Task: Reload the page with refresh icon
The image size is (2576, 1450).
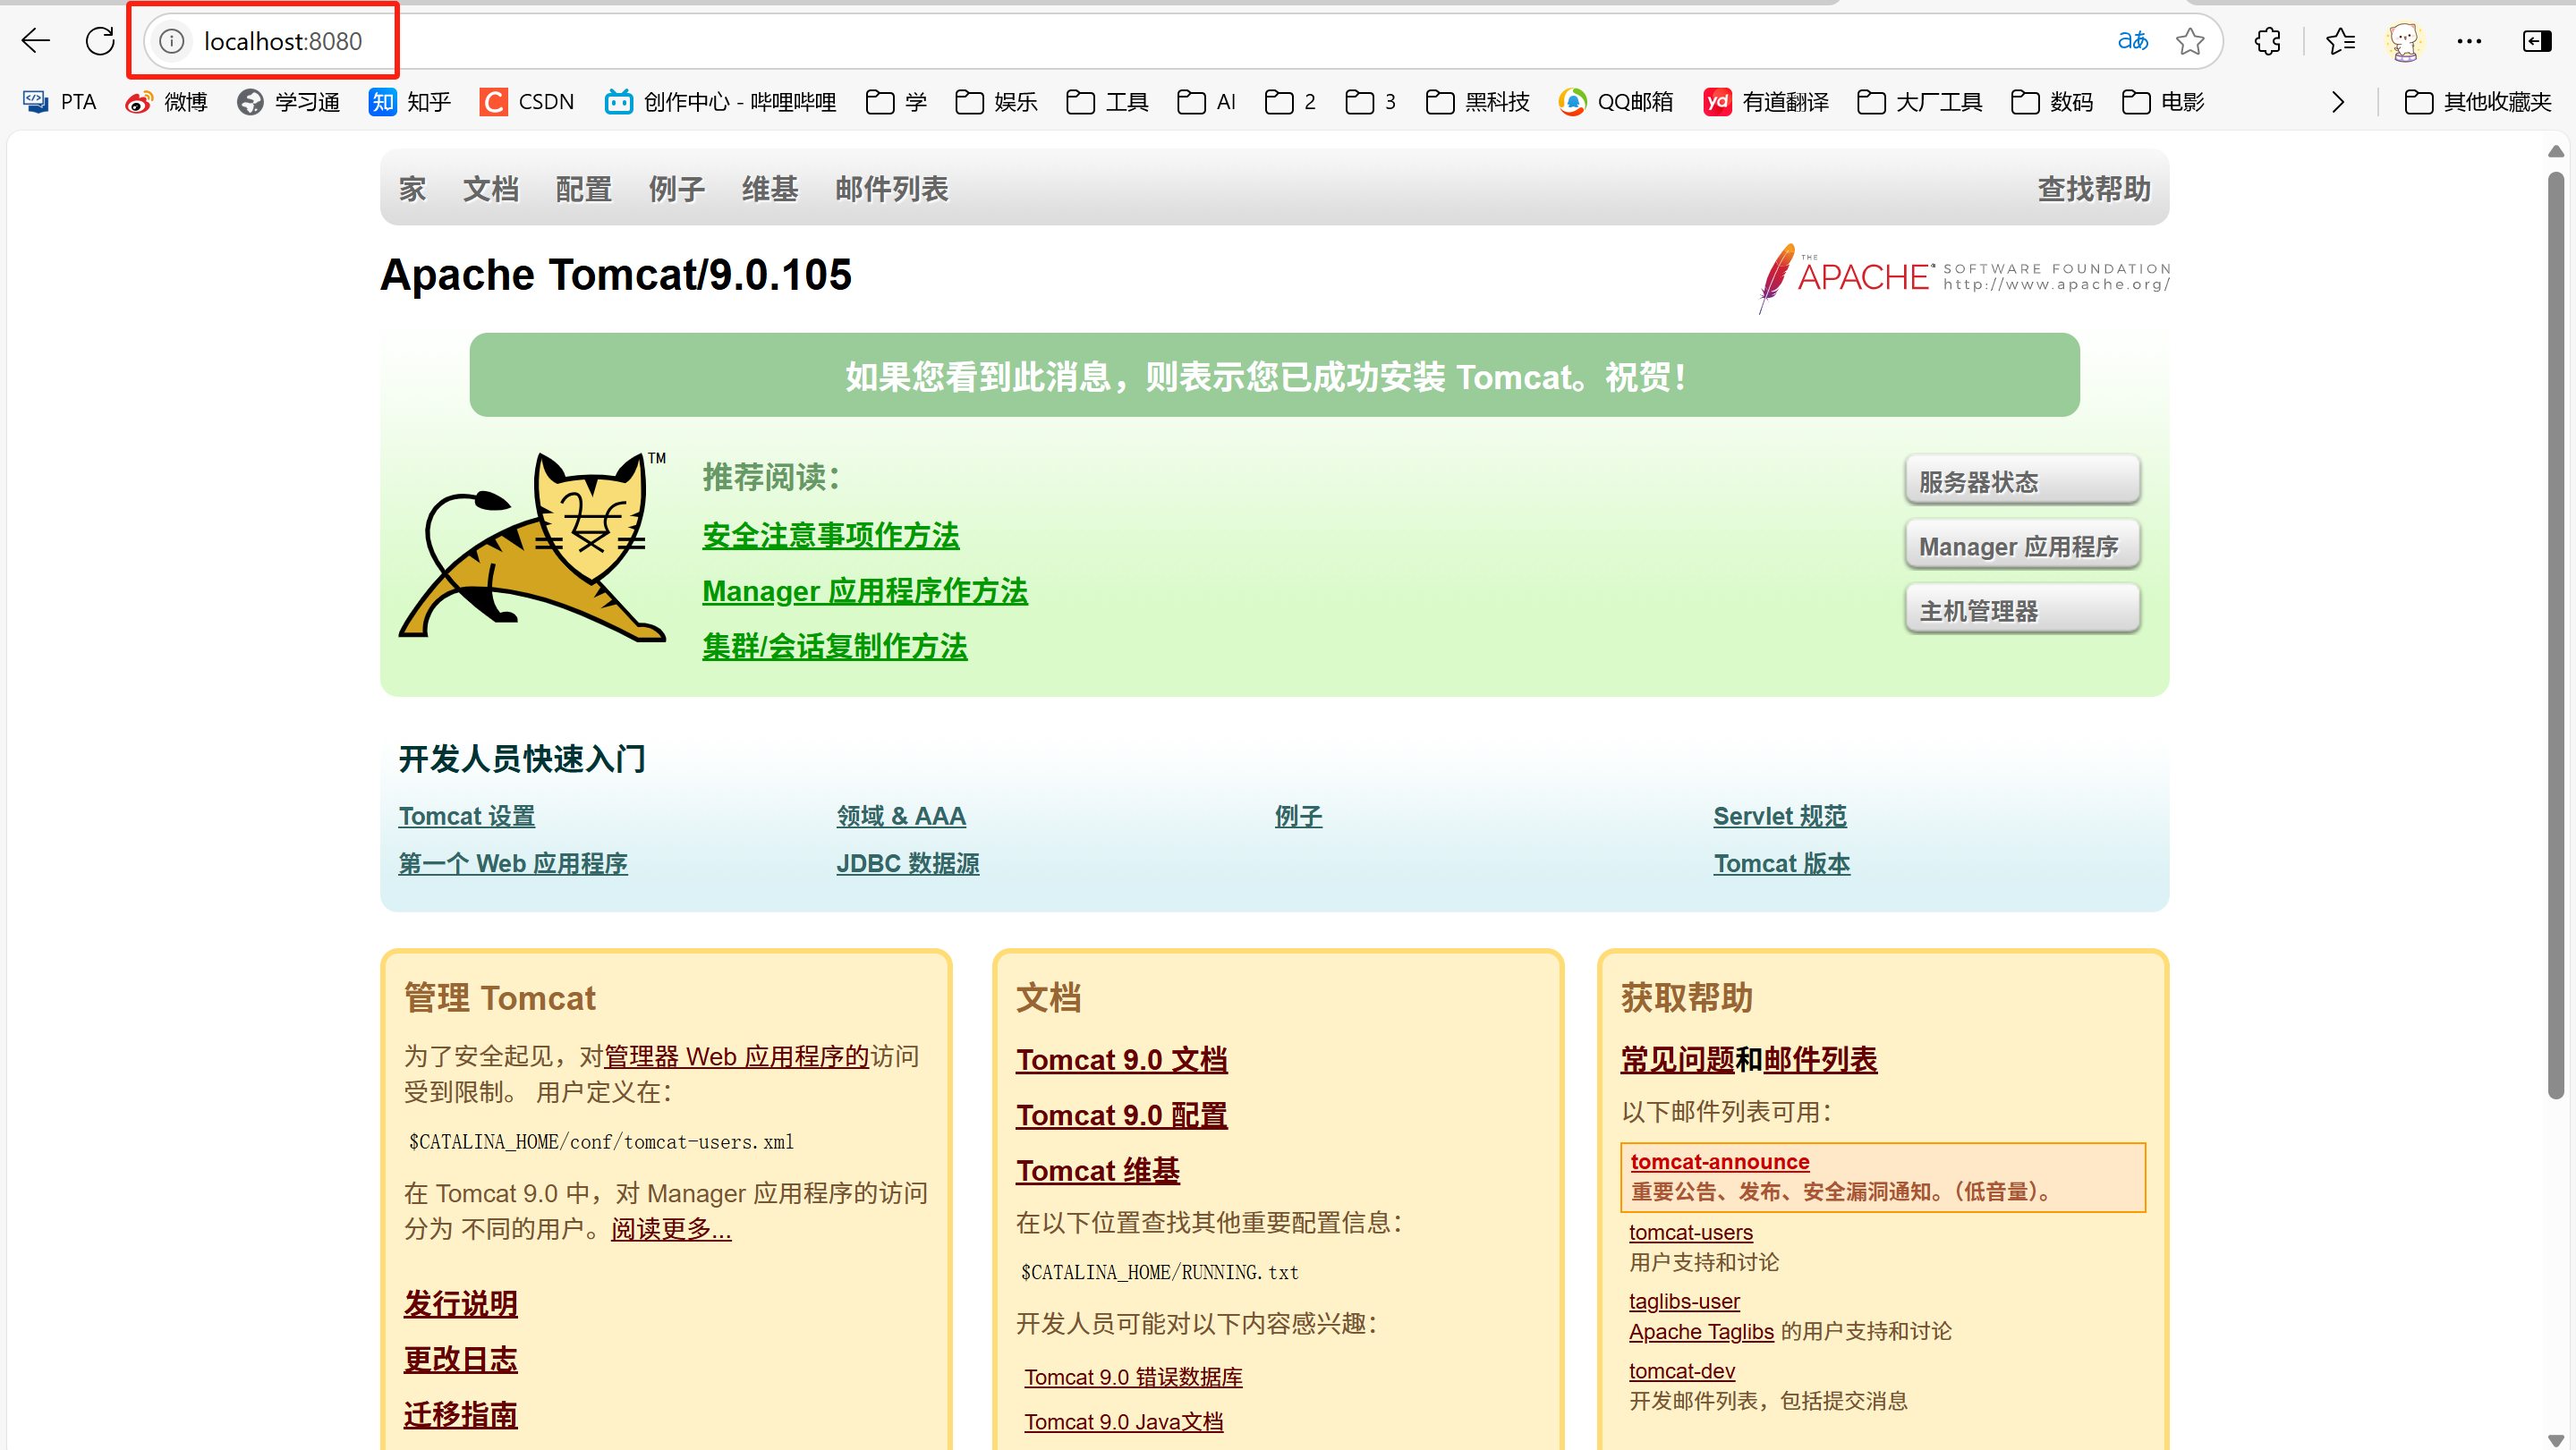Action: [99, 41]
